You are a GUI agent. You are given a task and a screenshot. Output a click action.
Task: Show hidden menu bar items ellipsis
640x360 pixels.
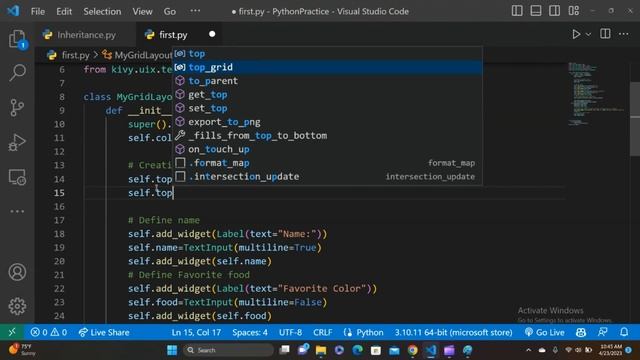pyautogui.click(x=196, y=11)
